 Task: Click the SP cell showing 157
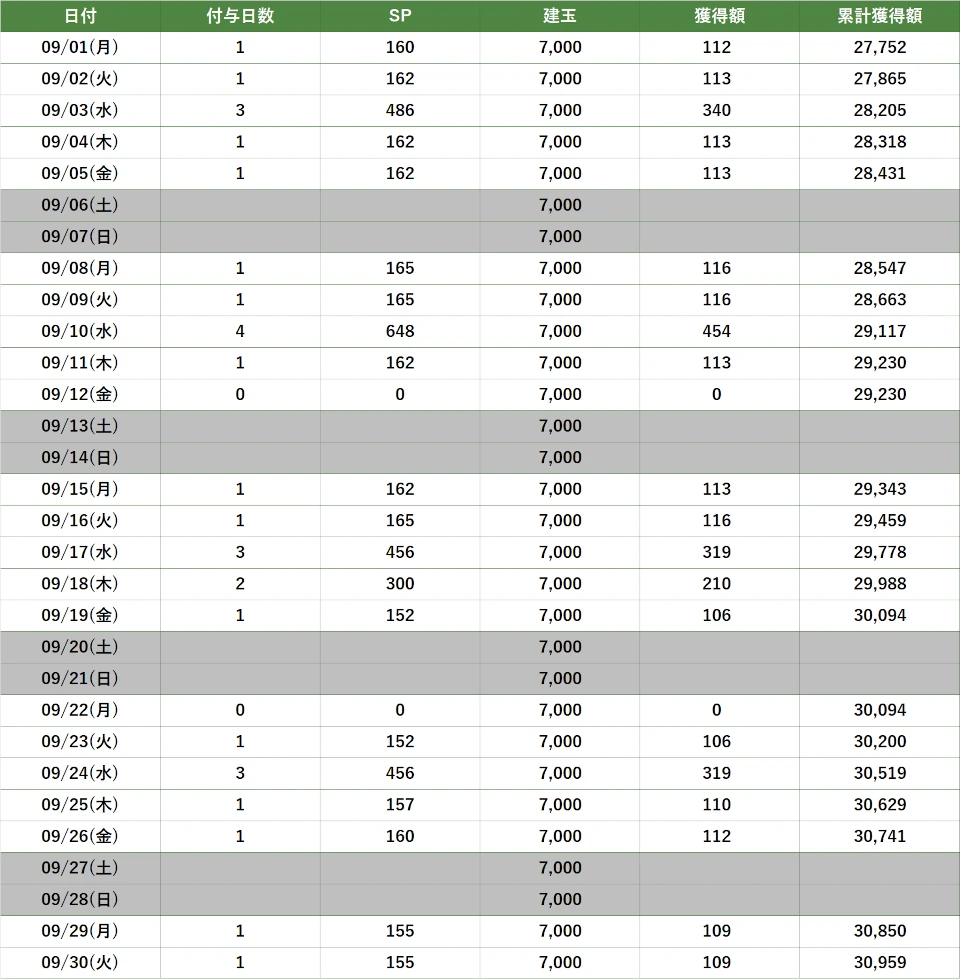tap(400, 804)
